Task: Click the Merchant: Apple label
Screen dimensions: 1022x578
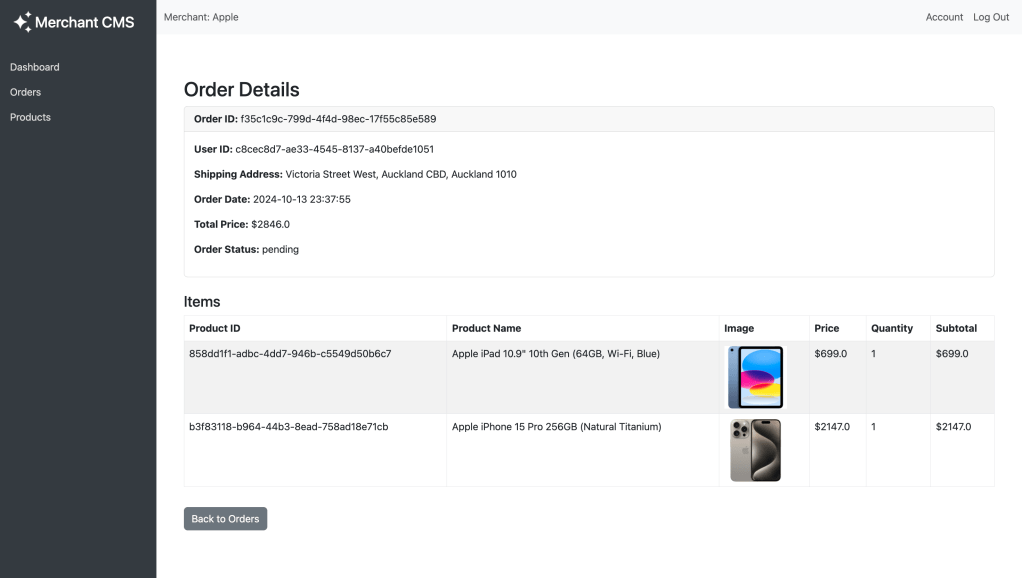Action: pyautogui.click(x=201, y=17)
